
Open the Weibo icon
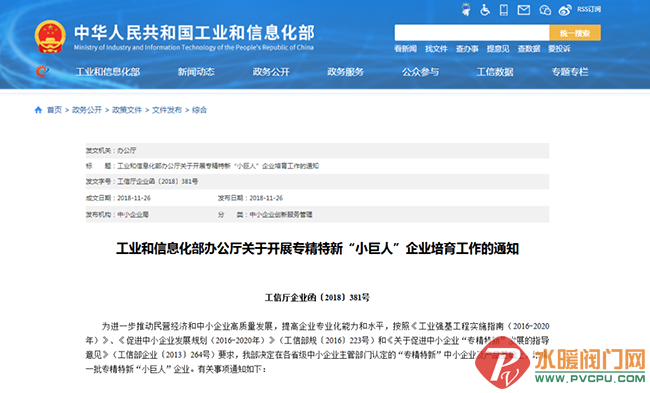pyautogui.click(x=565, y=10)
